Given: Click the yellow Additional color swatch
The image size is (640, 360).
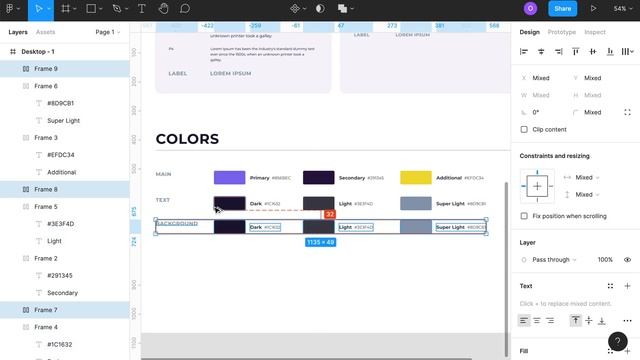Looking at the screenshot, I should coord(416,178).
